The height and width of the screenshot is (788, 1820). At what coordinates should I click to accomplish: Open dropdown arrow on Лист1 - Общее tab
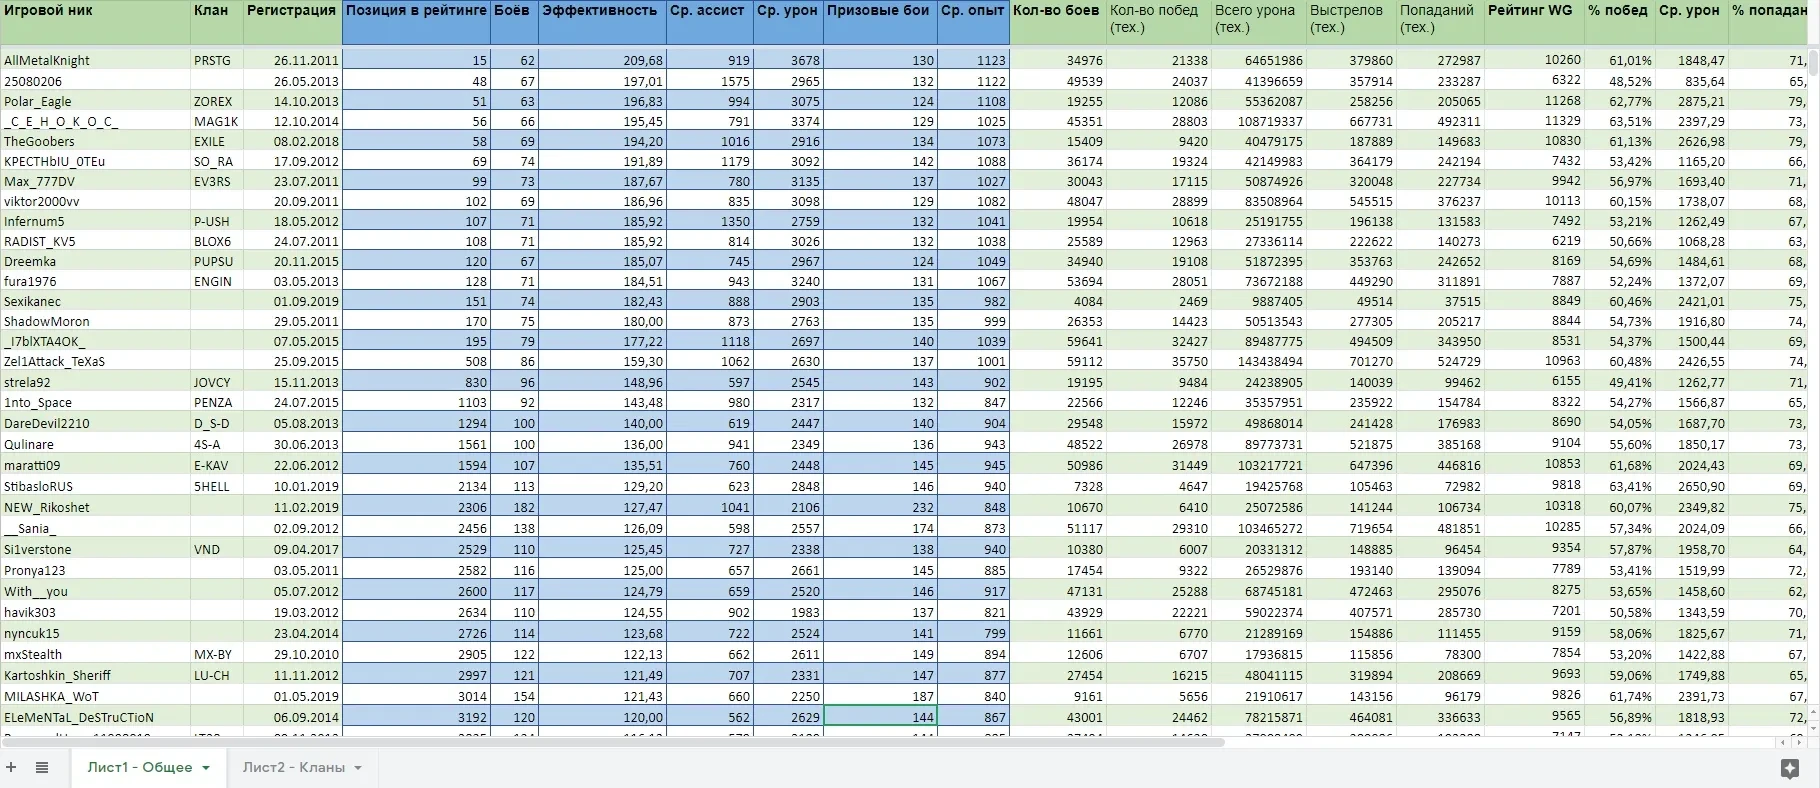[206, 768]
